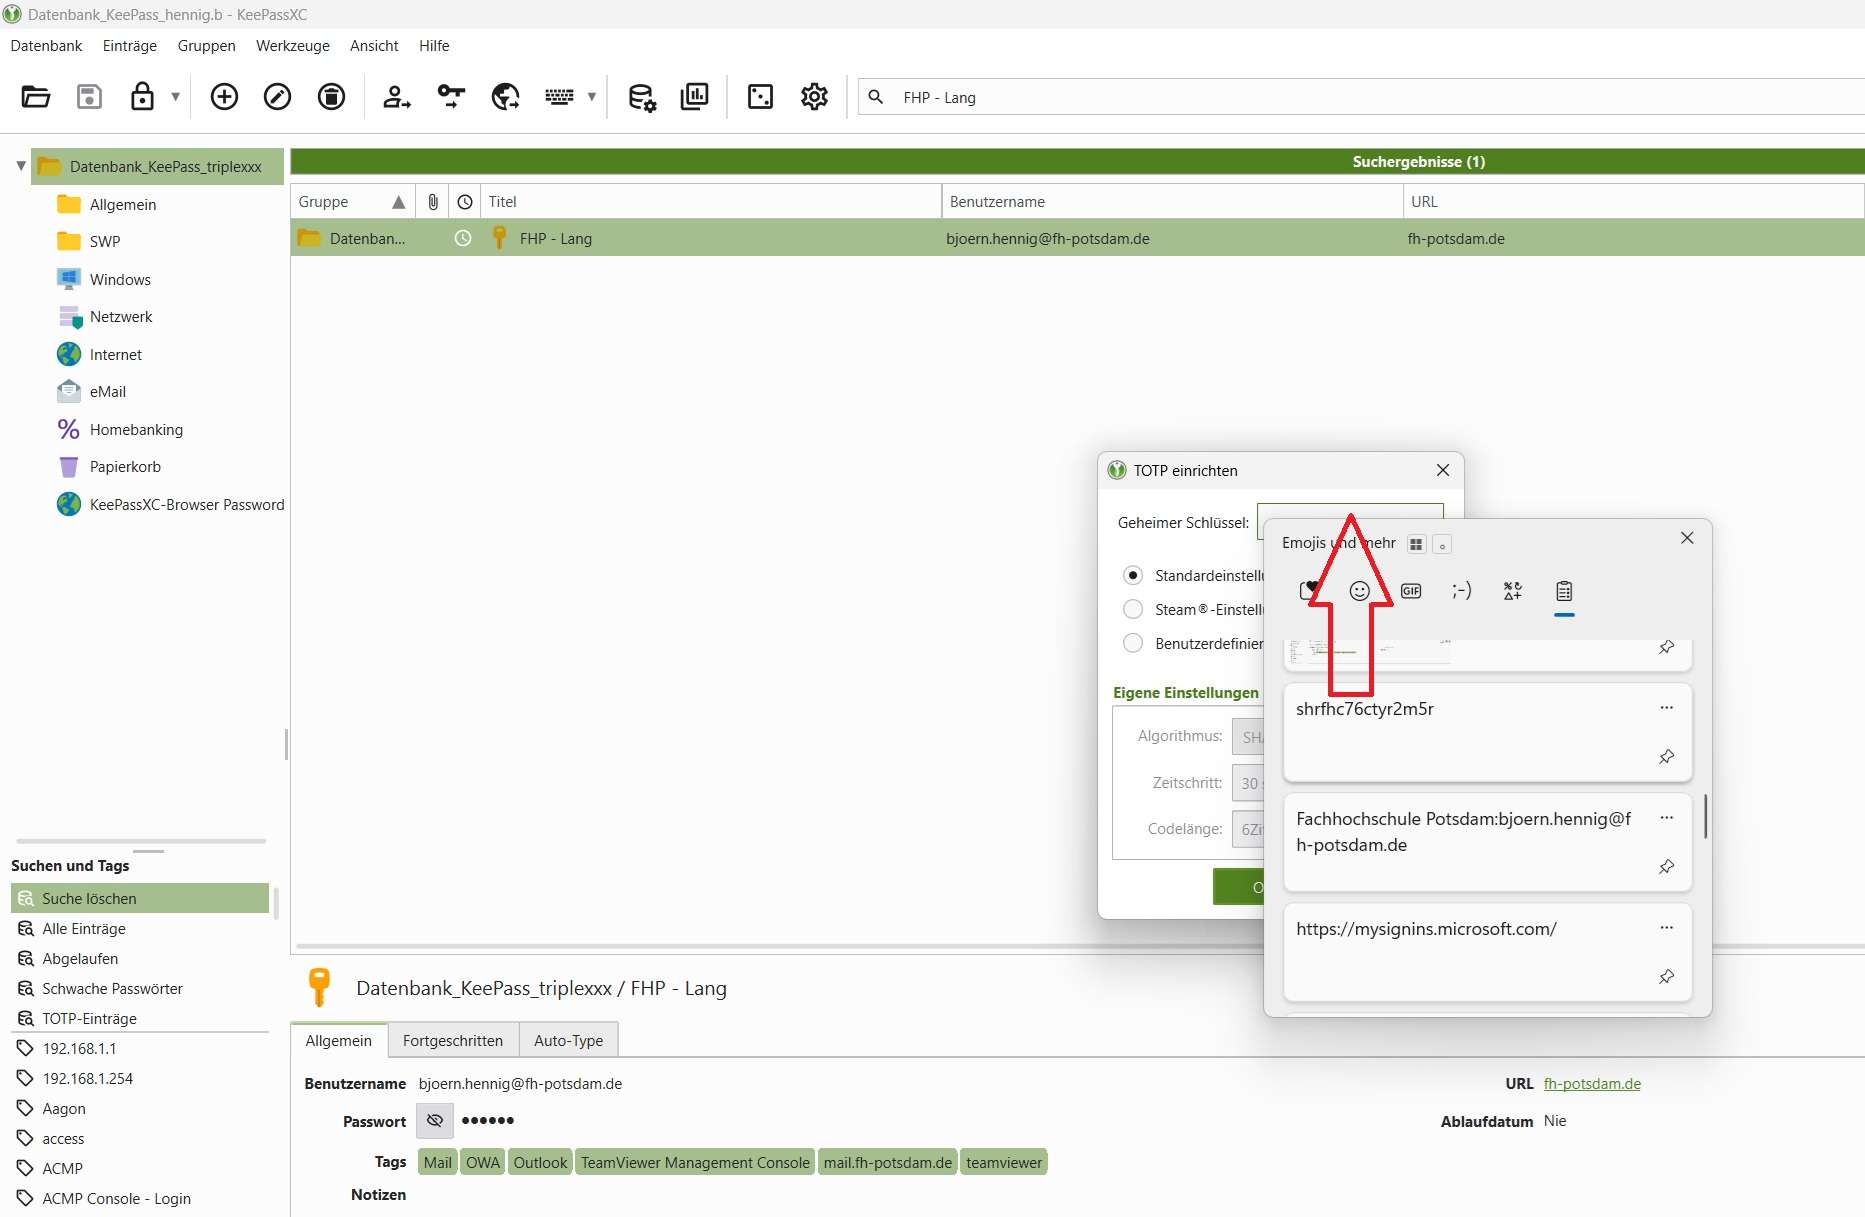The image size is (1865, 1217).
Task: Open the password generator dice icon
Action: [760, 97]
